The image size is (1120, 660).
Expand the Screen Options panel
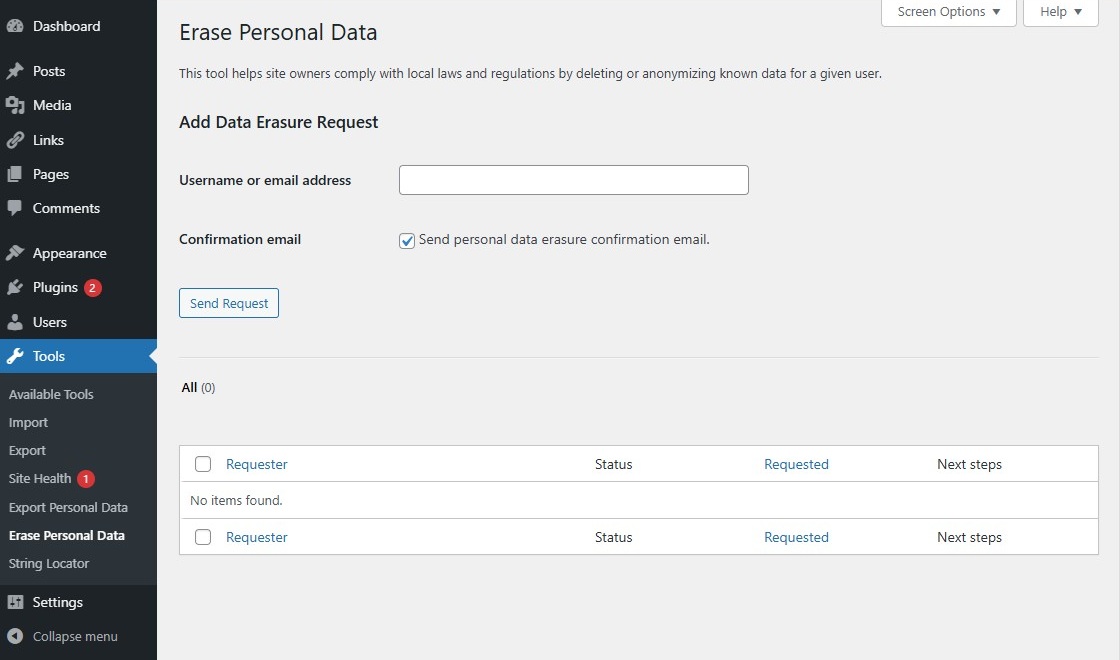[949, 12]
